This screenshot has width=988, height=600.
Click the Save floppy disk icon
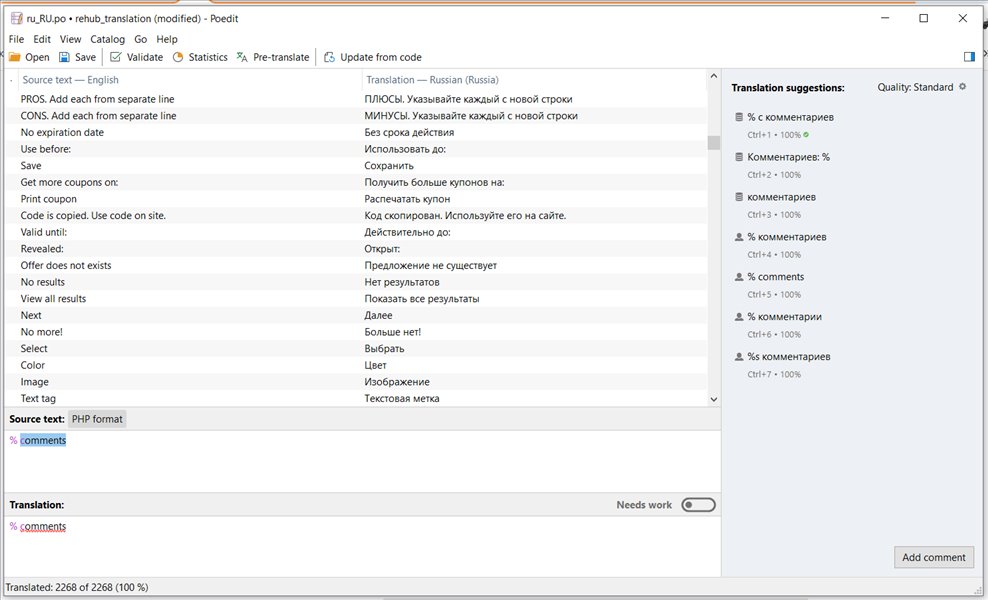(64, 57)
